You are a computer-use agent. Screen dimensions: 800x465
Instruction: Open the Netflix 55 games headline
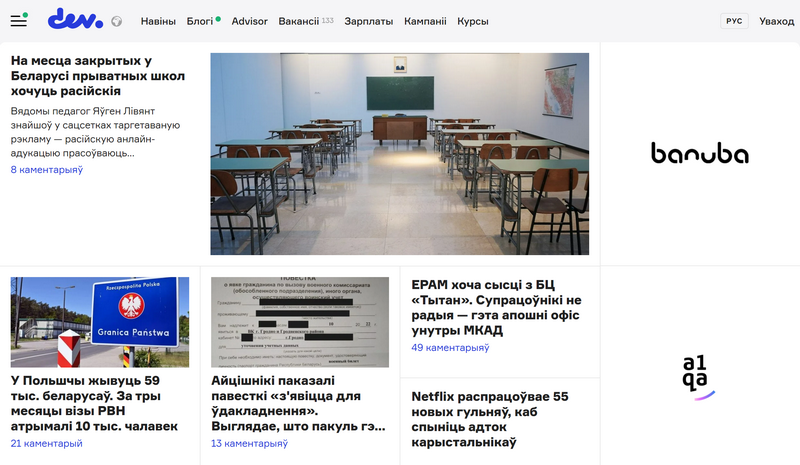pos(490,418)
